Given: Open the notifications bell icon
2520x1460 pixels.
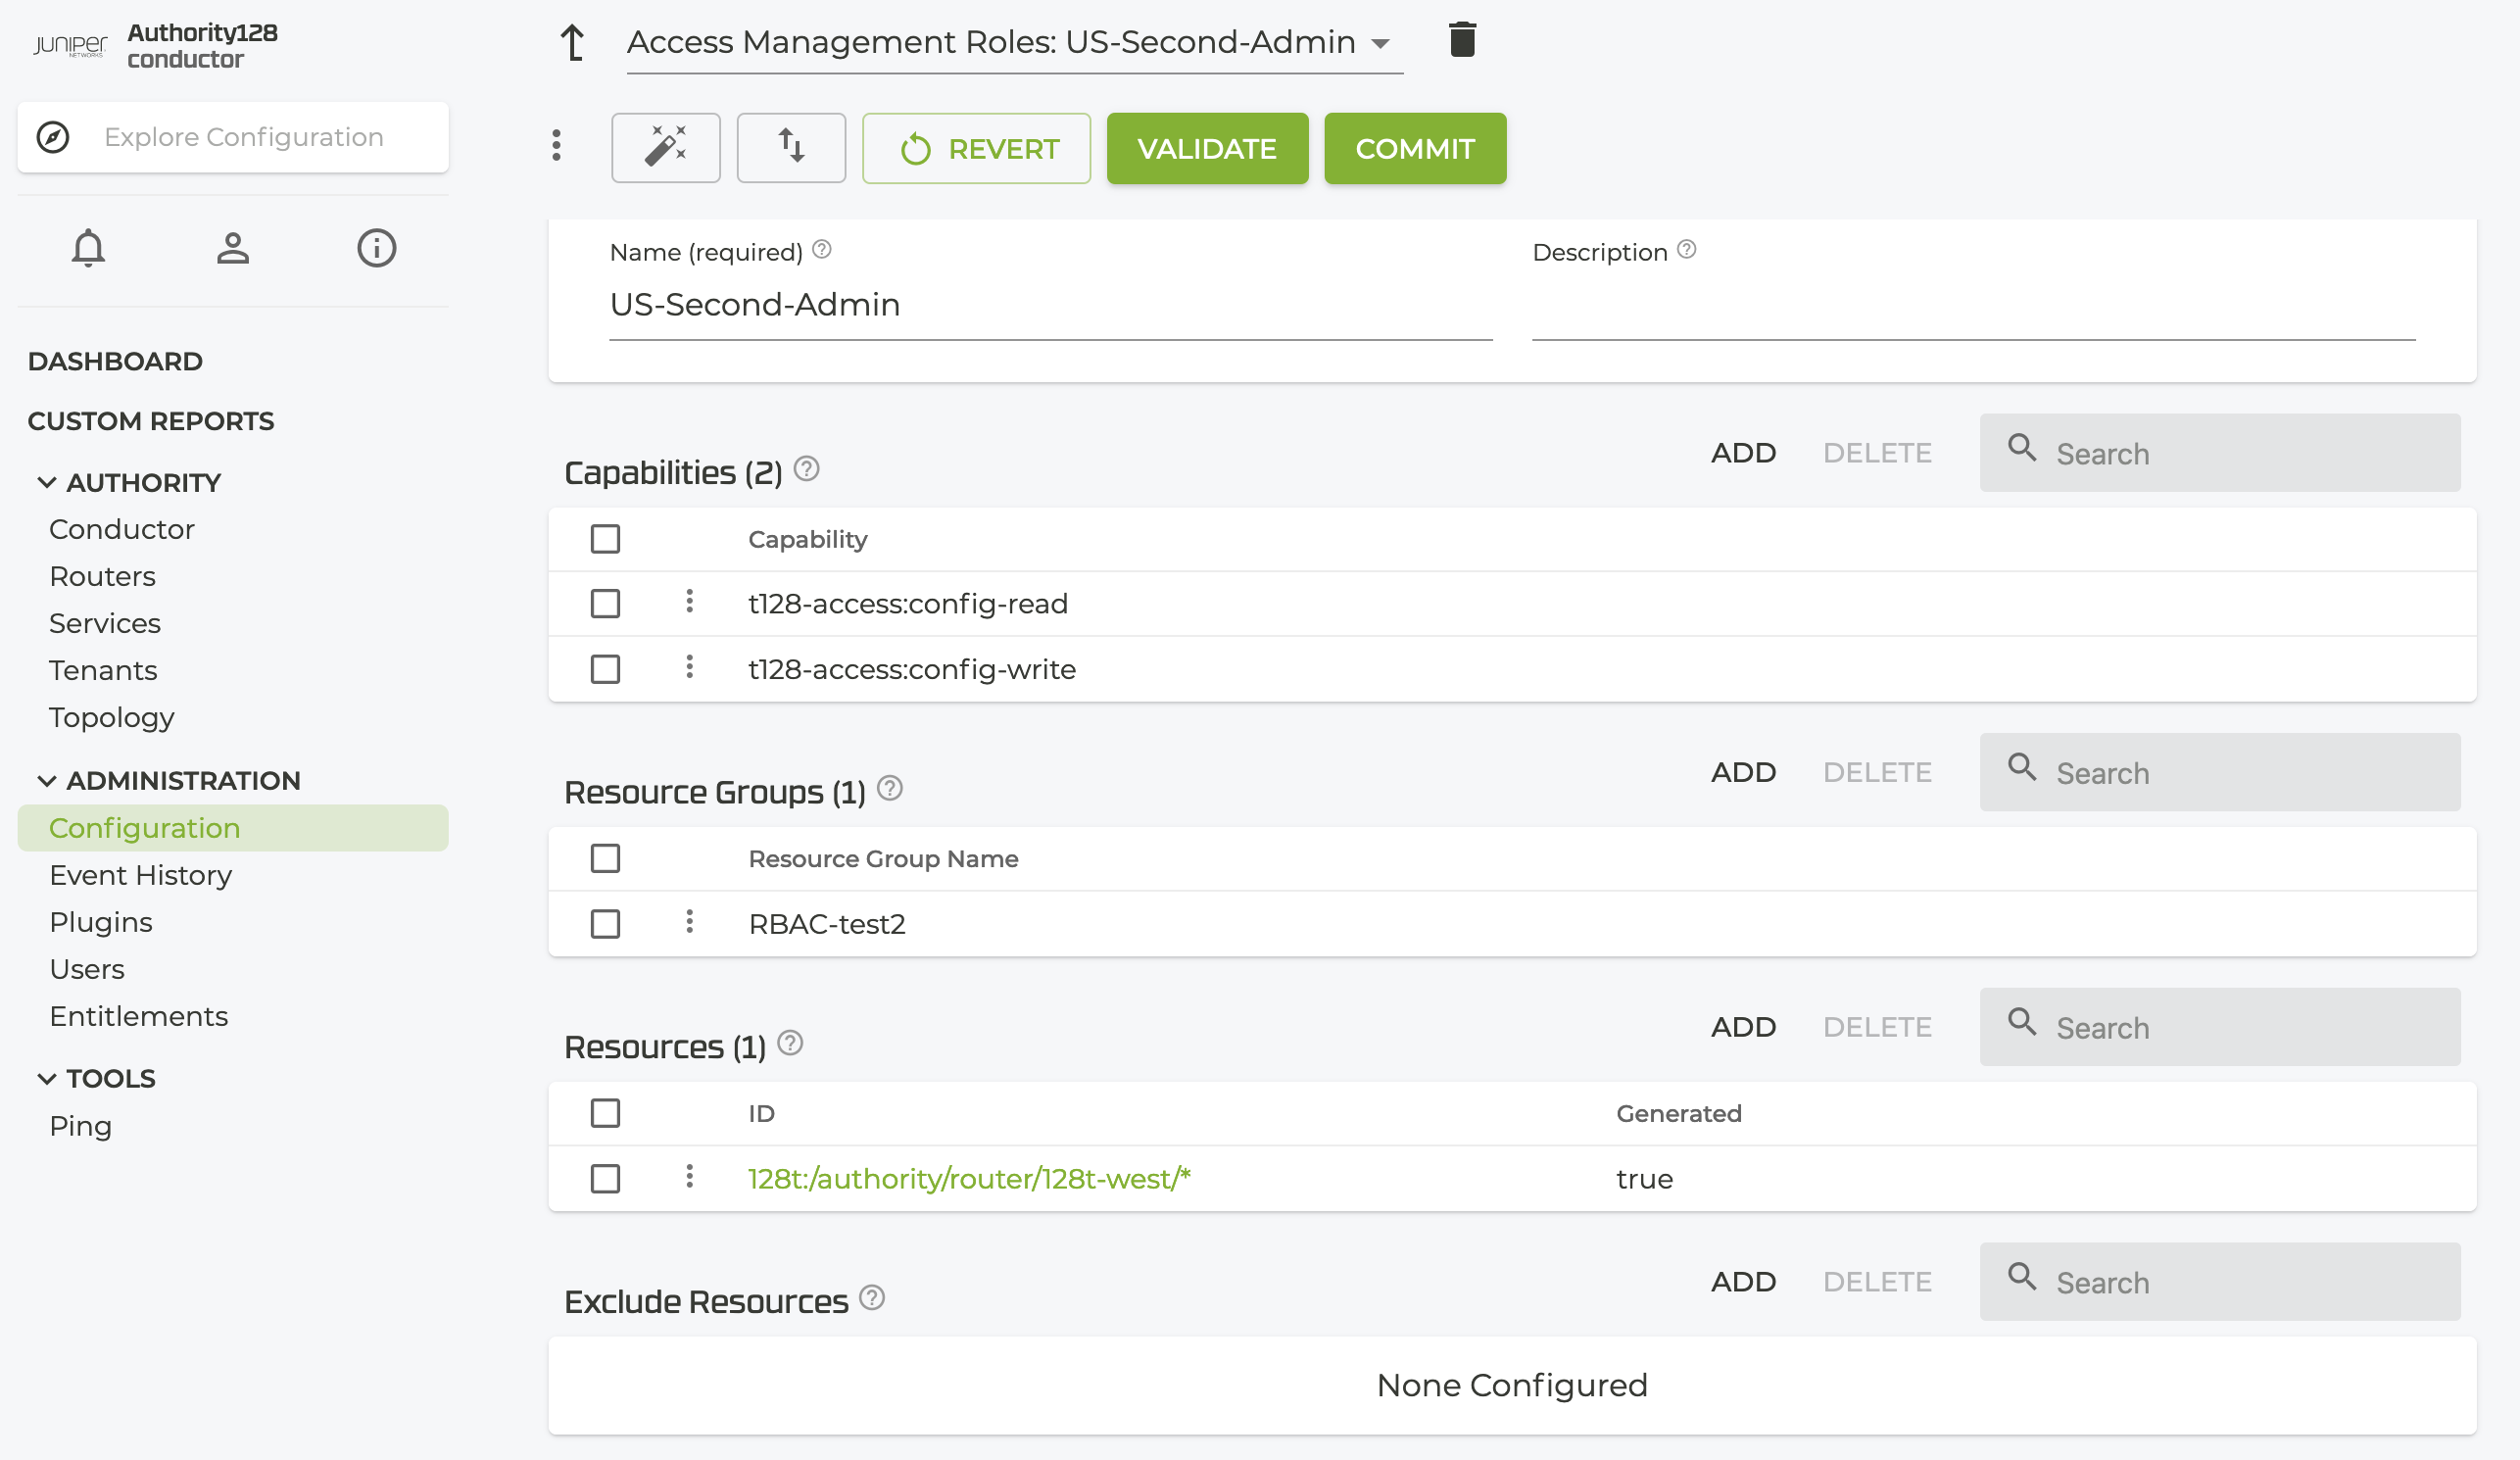Looking at the screenshot, I should pos(88,248).
